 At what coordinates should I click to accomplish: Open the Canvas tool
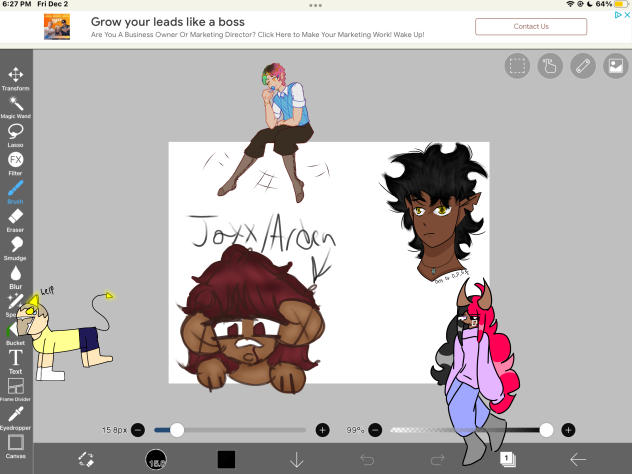(x=15, y=447)
